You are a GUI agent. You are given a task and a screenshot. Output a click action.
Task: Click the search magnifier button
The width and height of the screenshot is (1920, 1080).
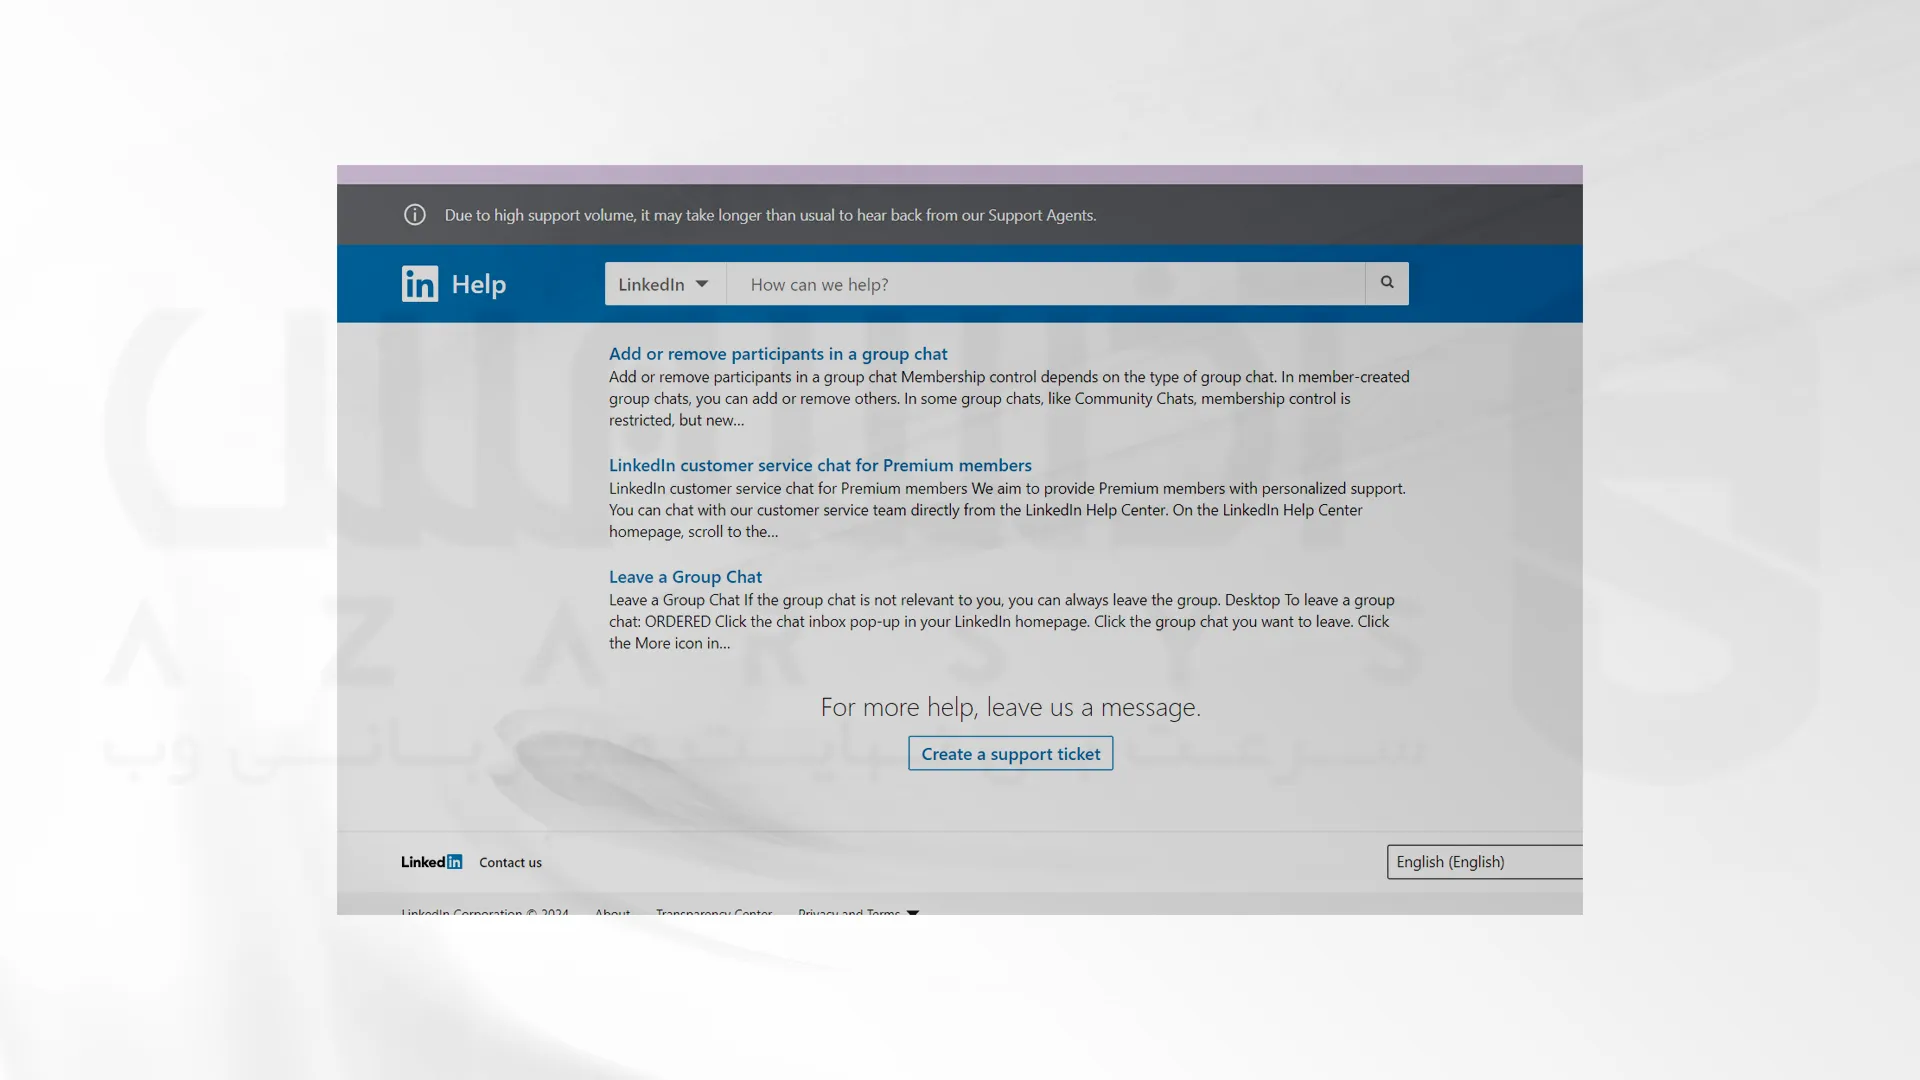[x=1387, y=283]
